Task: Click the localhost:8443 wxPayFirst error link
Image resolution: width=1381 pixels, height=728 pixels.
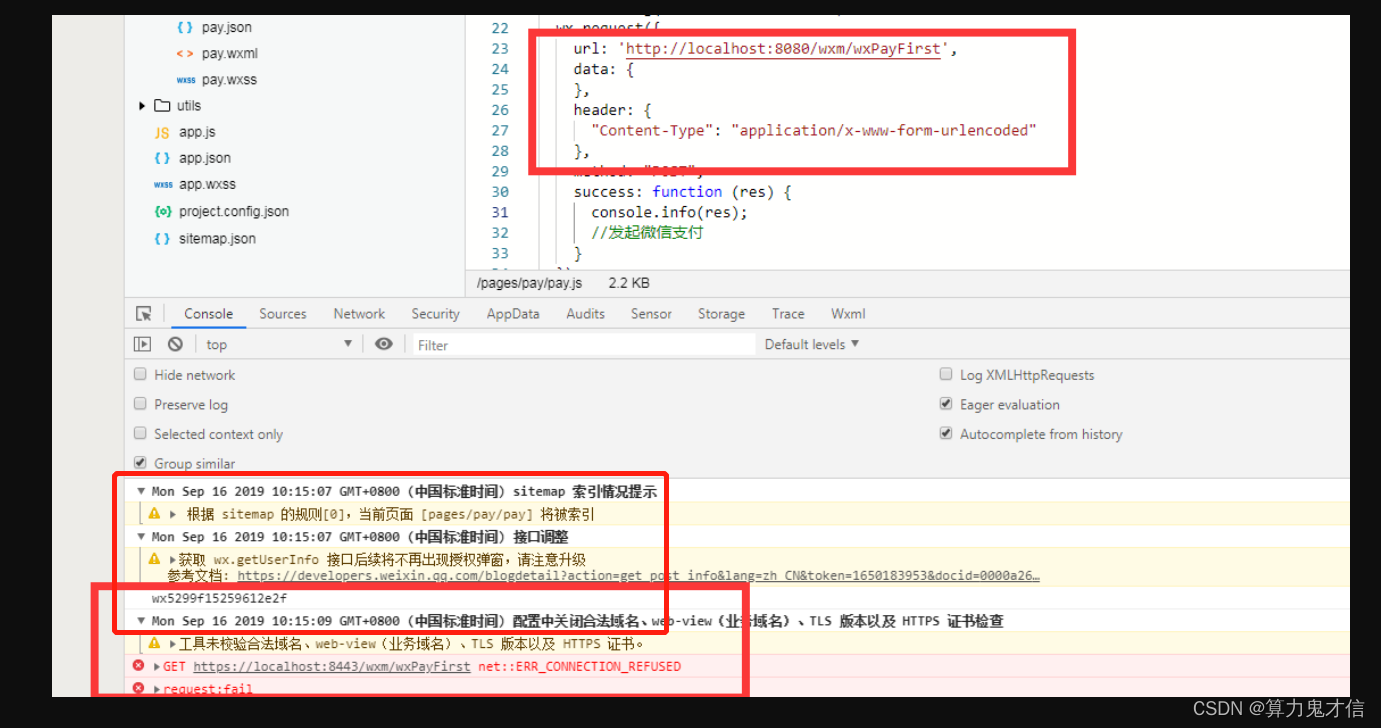Action: (x=330, y=665)
